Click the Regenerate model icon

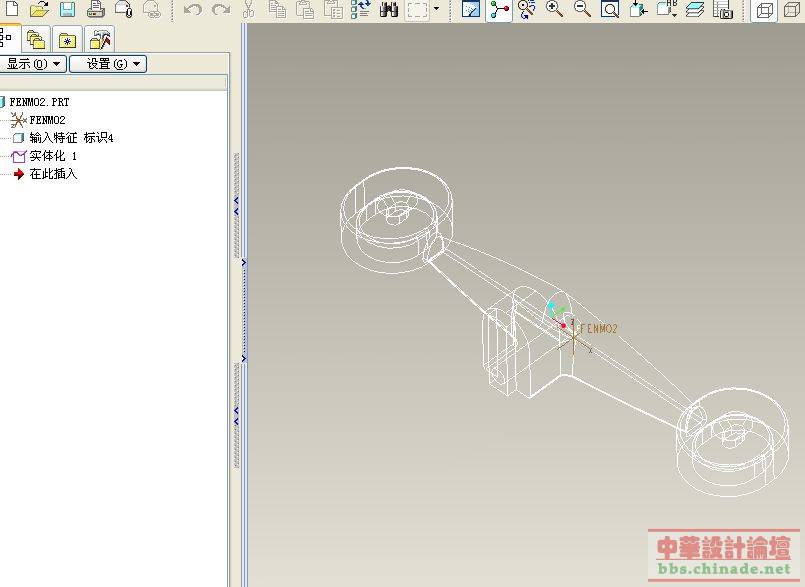361,10
